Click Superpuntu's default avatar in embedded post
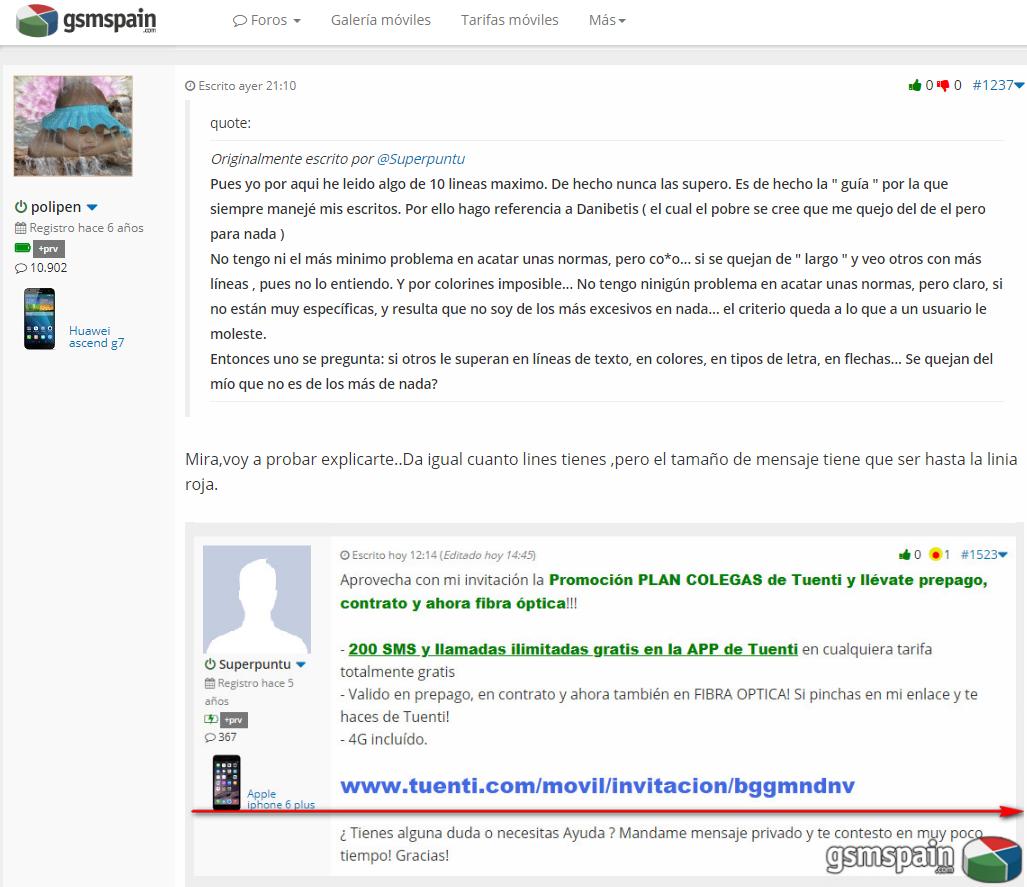The height and width of the screenshot is (887, 1027). click(257, 599)
